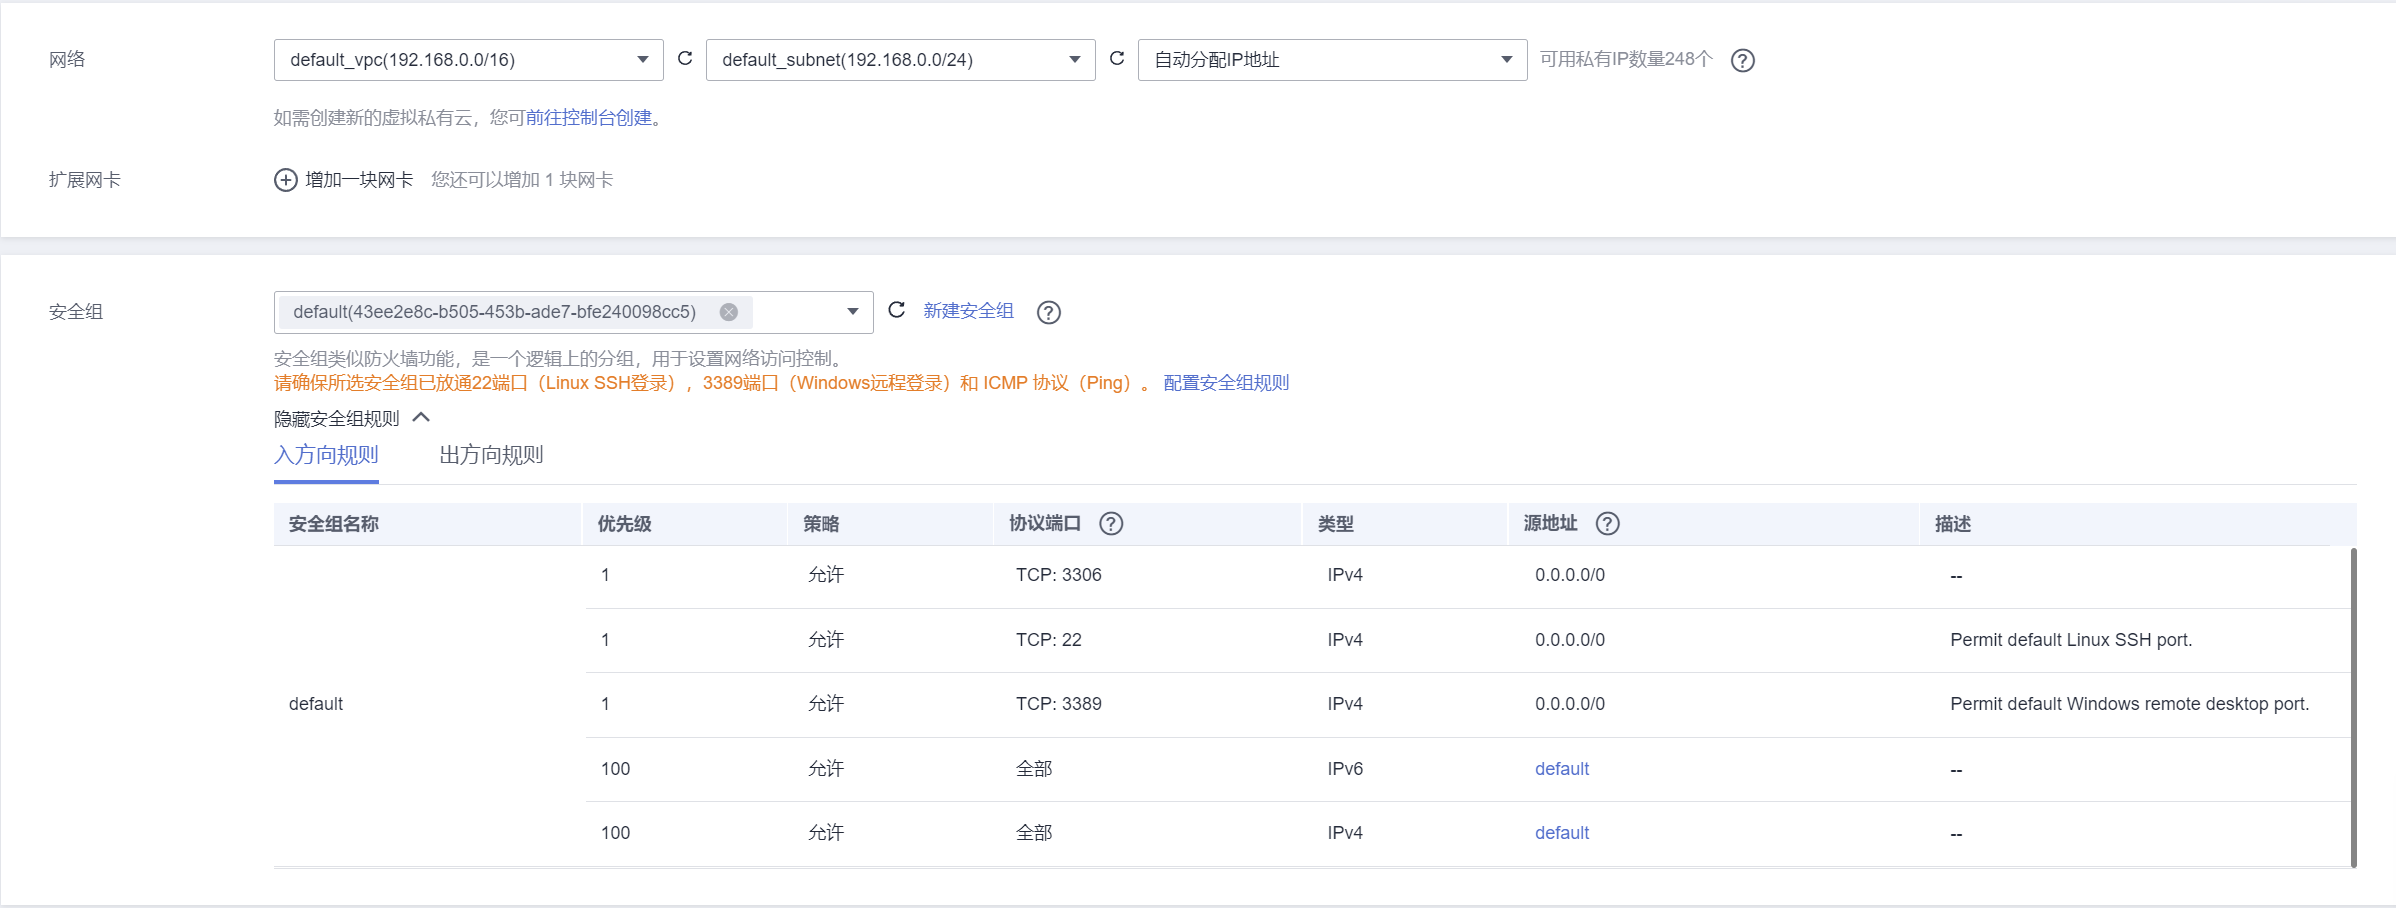
Task: Click 0.0.0.0/0 in the TCP: 22 row
Action: pos(1570,640)
